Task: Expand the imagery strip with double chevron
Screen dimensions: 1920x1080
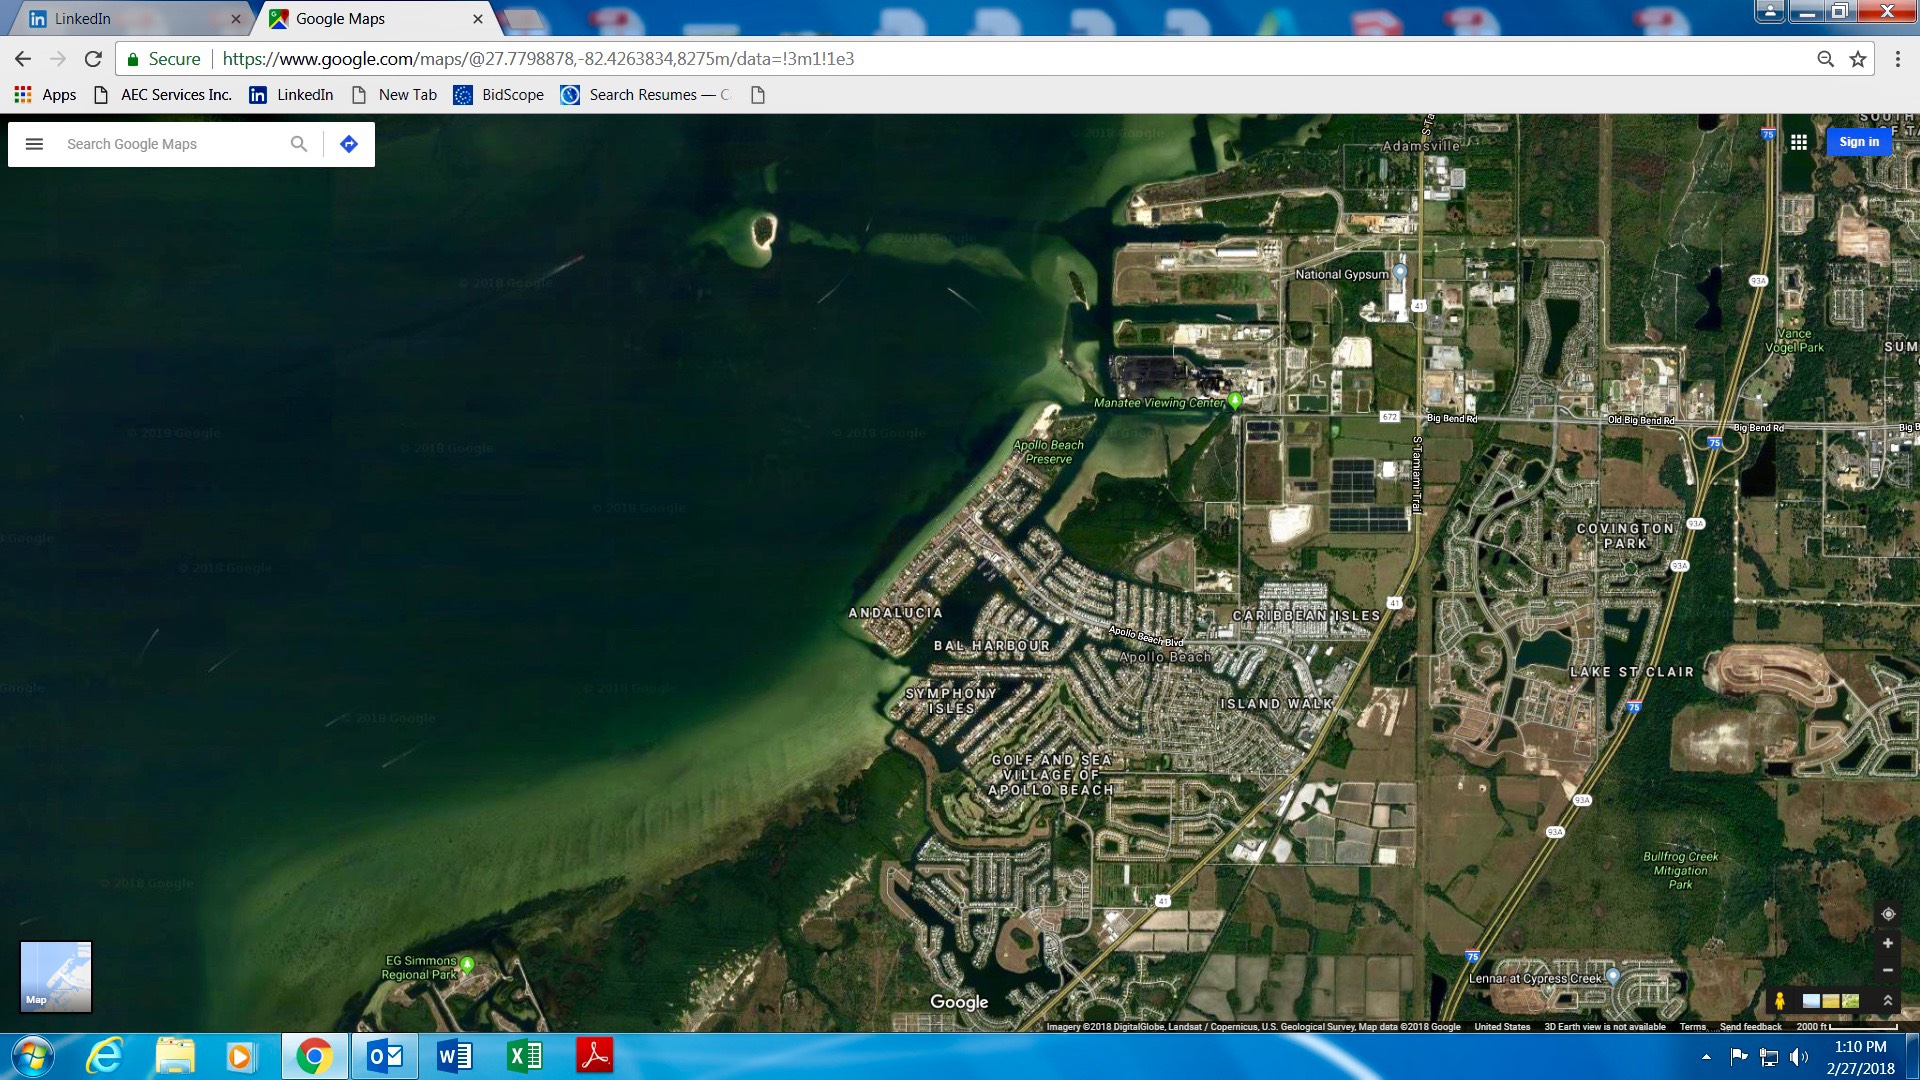Action: coord(1888,1000)
